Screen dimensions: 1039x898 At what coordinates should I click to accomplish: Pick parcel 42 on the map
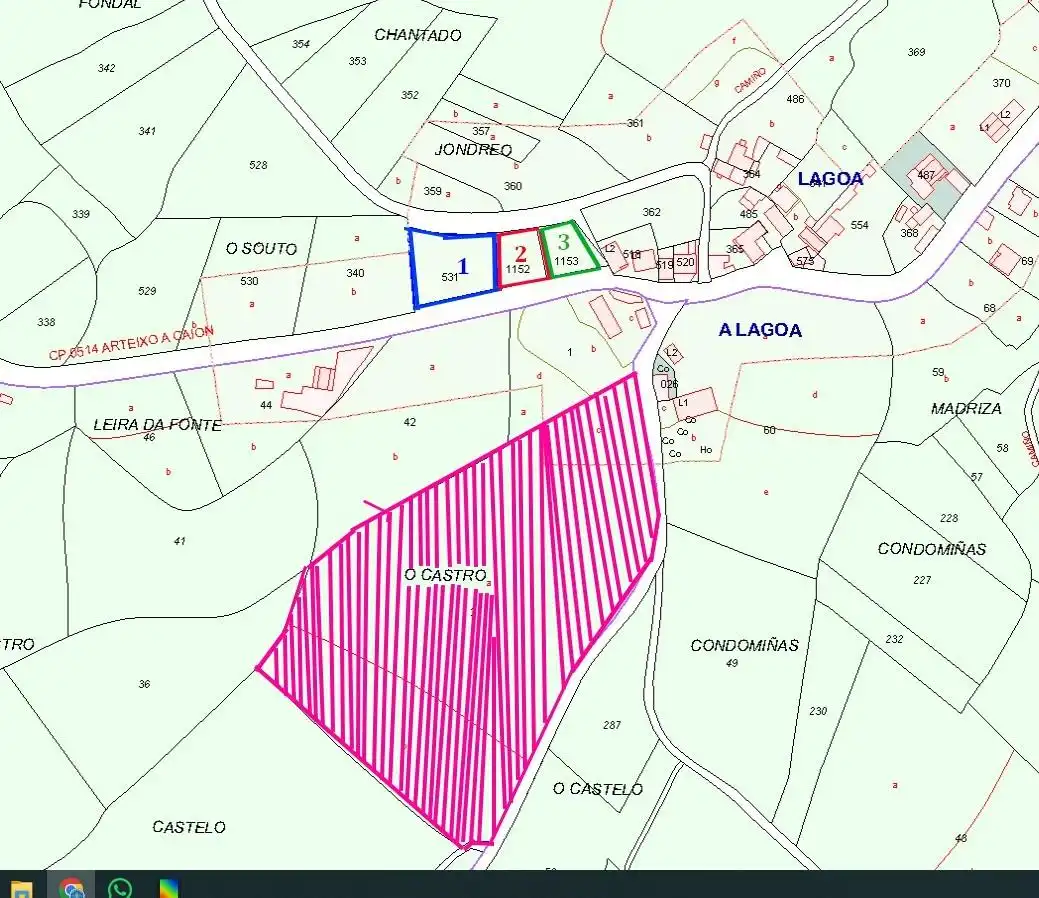click(410, 422)
